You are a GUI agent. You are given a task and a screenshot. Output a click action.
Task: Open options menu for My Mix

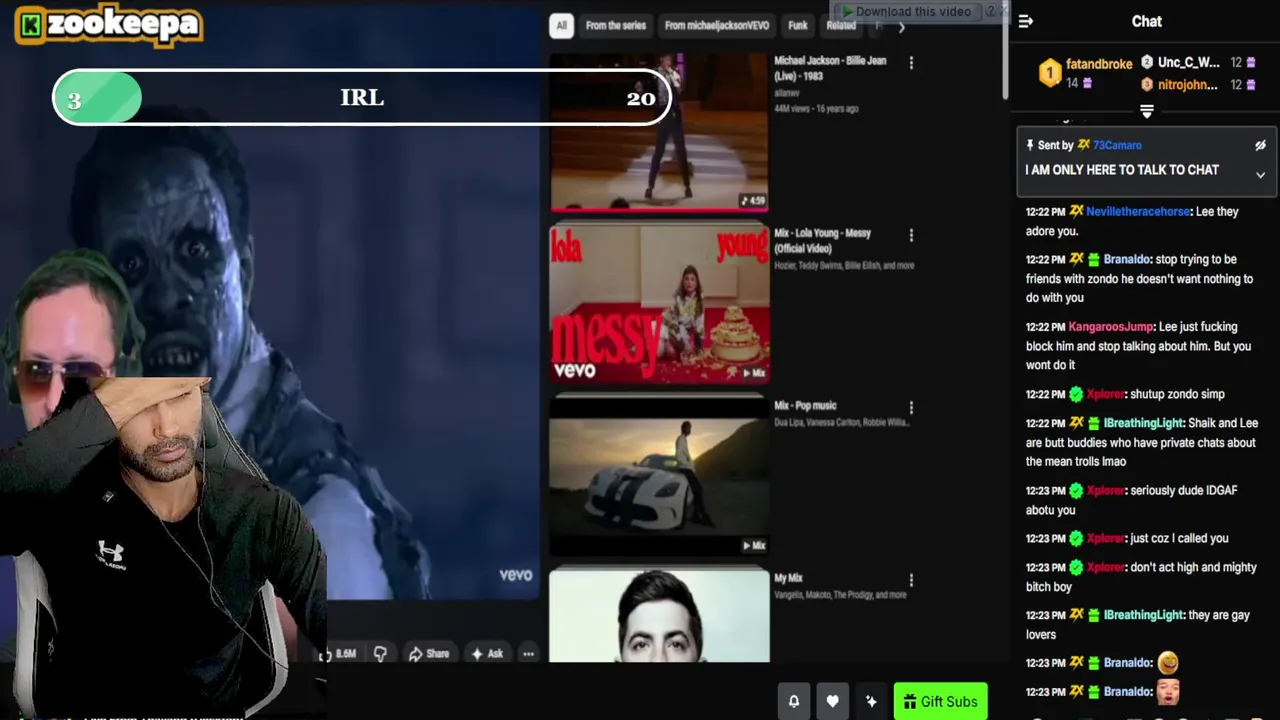coord(911,580)
